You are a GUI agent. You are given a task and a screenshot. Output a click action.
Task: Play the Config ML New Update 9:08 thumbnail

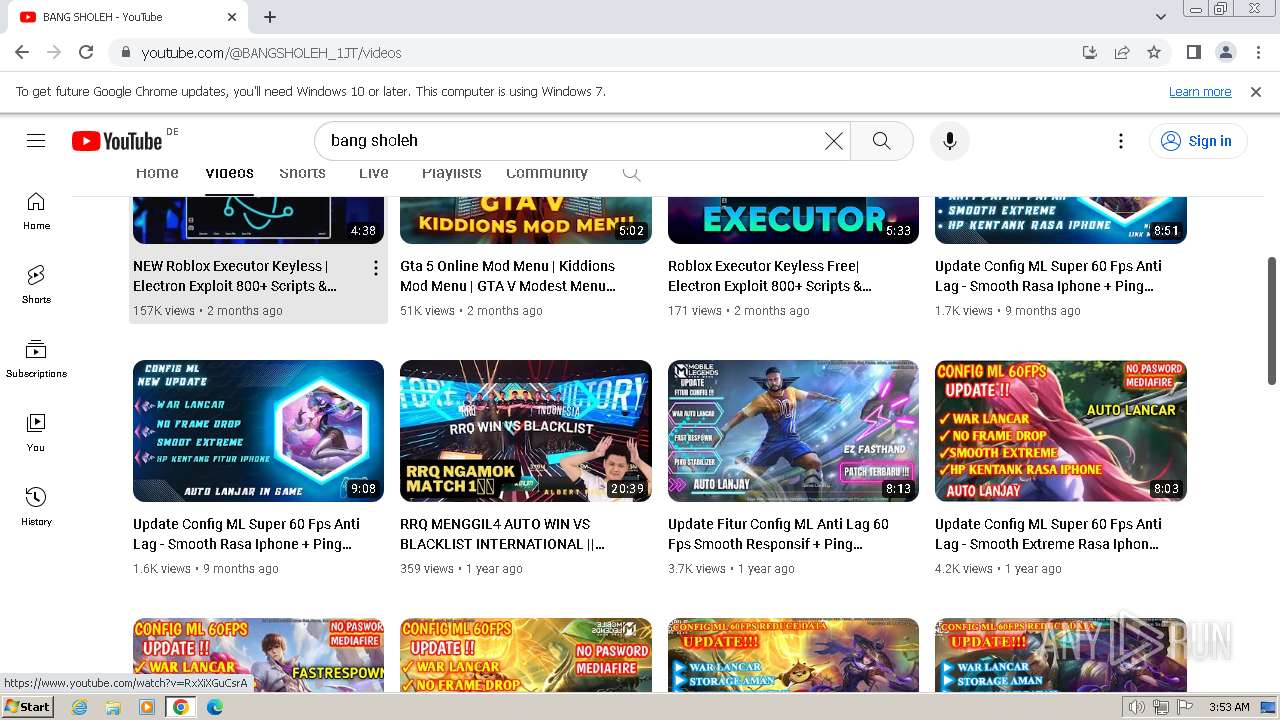(x=258, y=431)
